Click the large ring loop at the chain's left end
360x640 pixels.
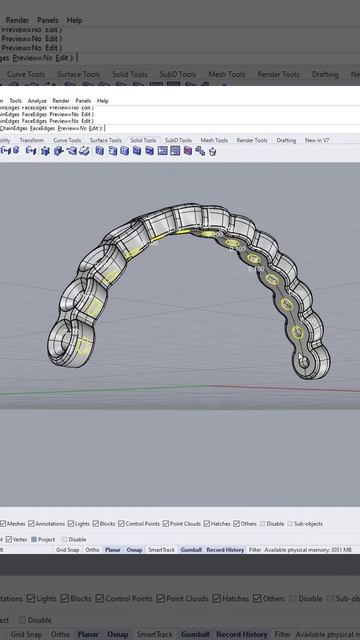66,342
